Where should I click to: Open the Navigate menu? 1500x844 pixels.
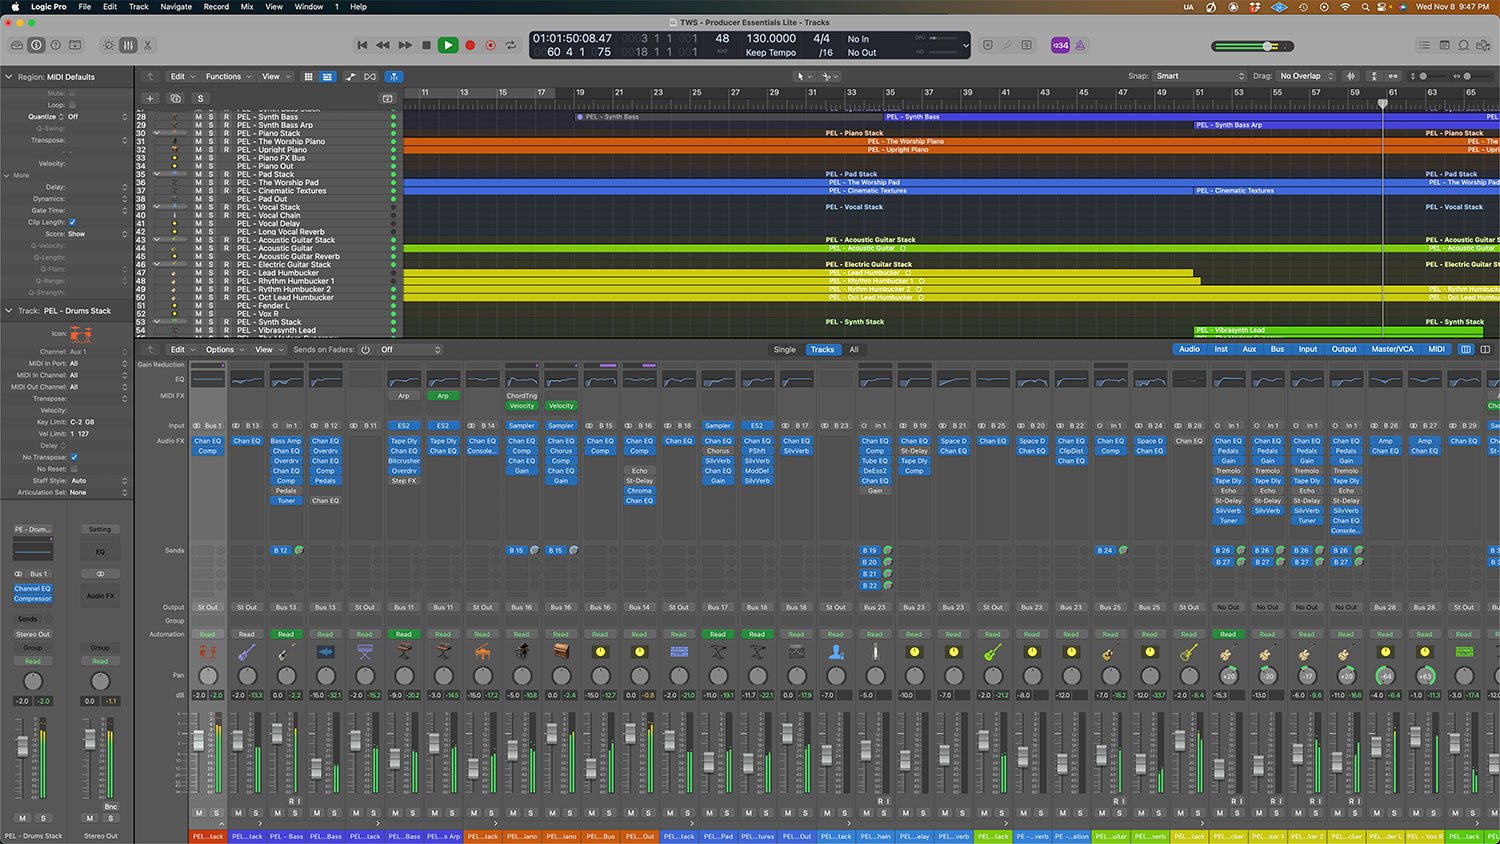point(176,7)
